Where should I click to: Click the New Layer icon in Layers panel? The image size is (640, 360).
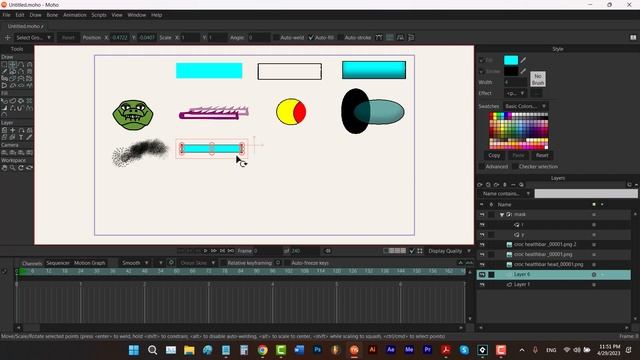[480, 184]
